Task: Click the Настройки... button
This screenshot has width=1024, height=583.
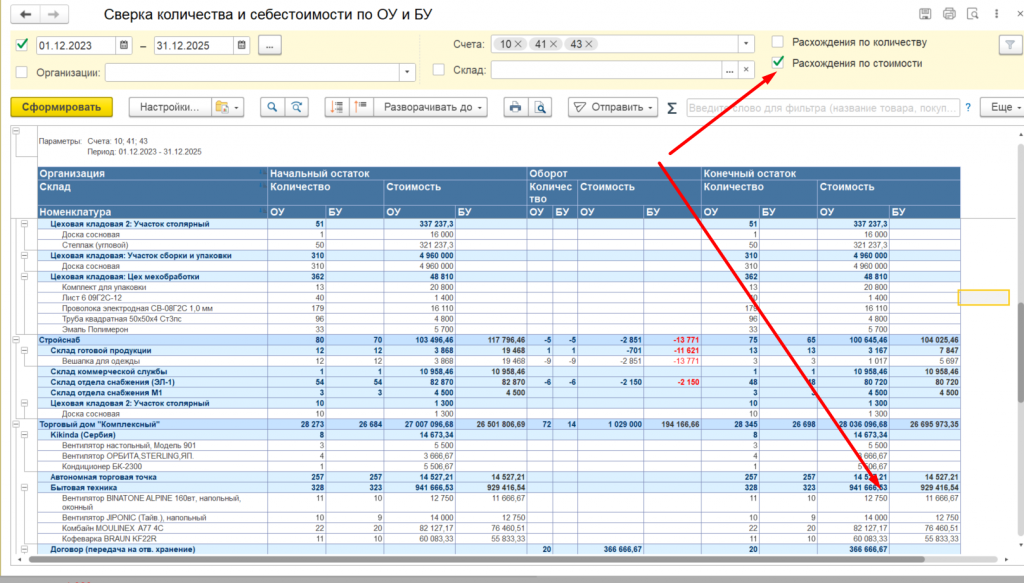Action: coord(170,107)
